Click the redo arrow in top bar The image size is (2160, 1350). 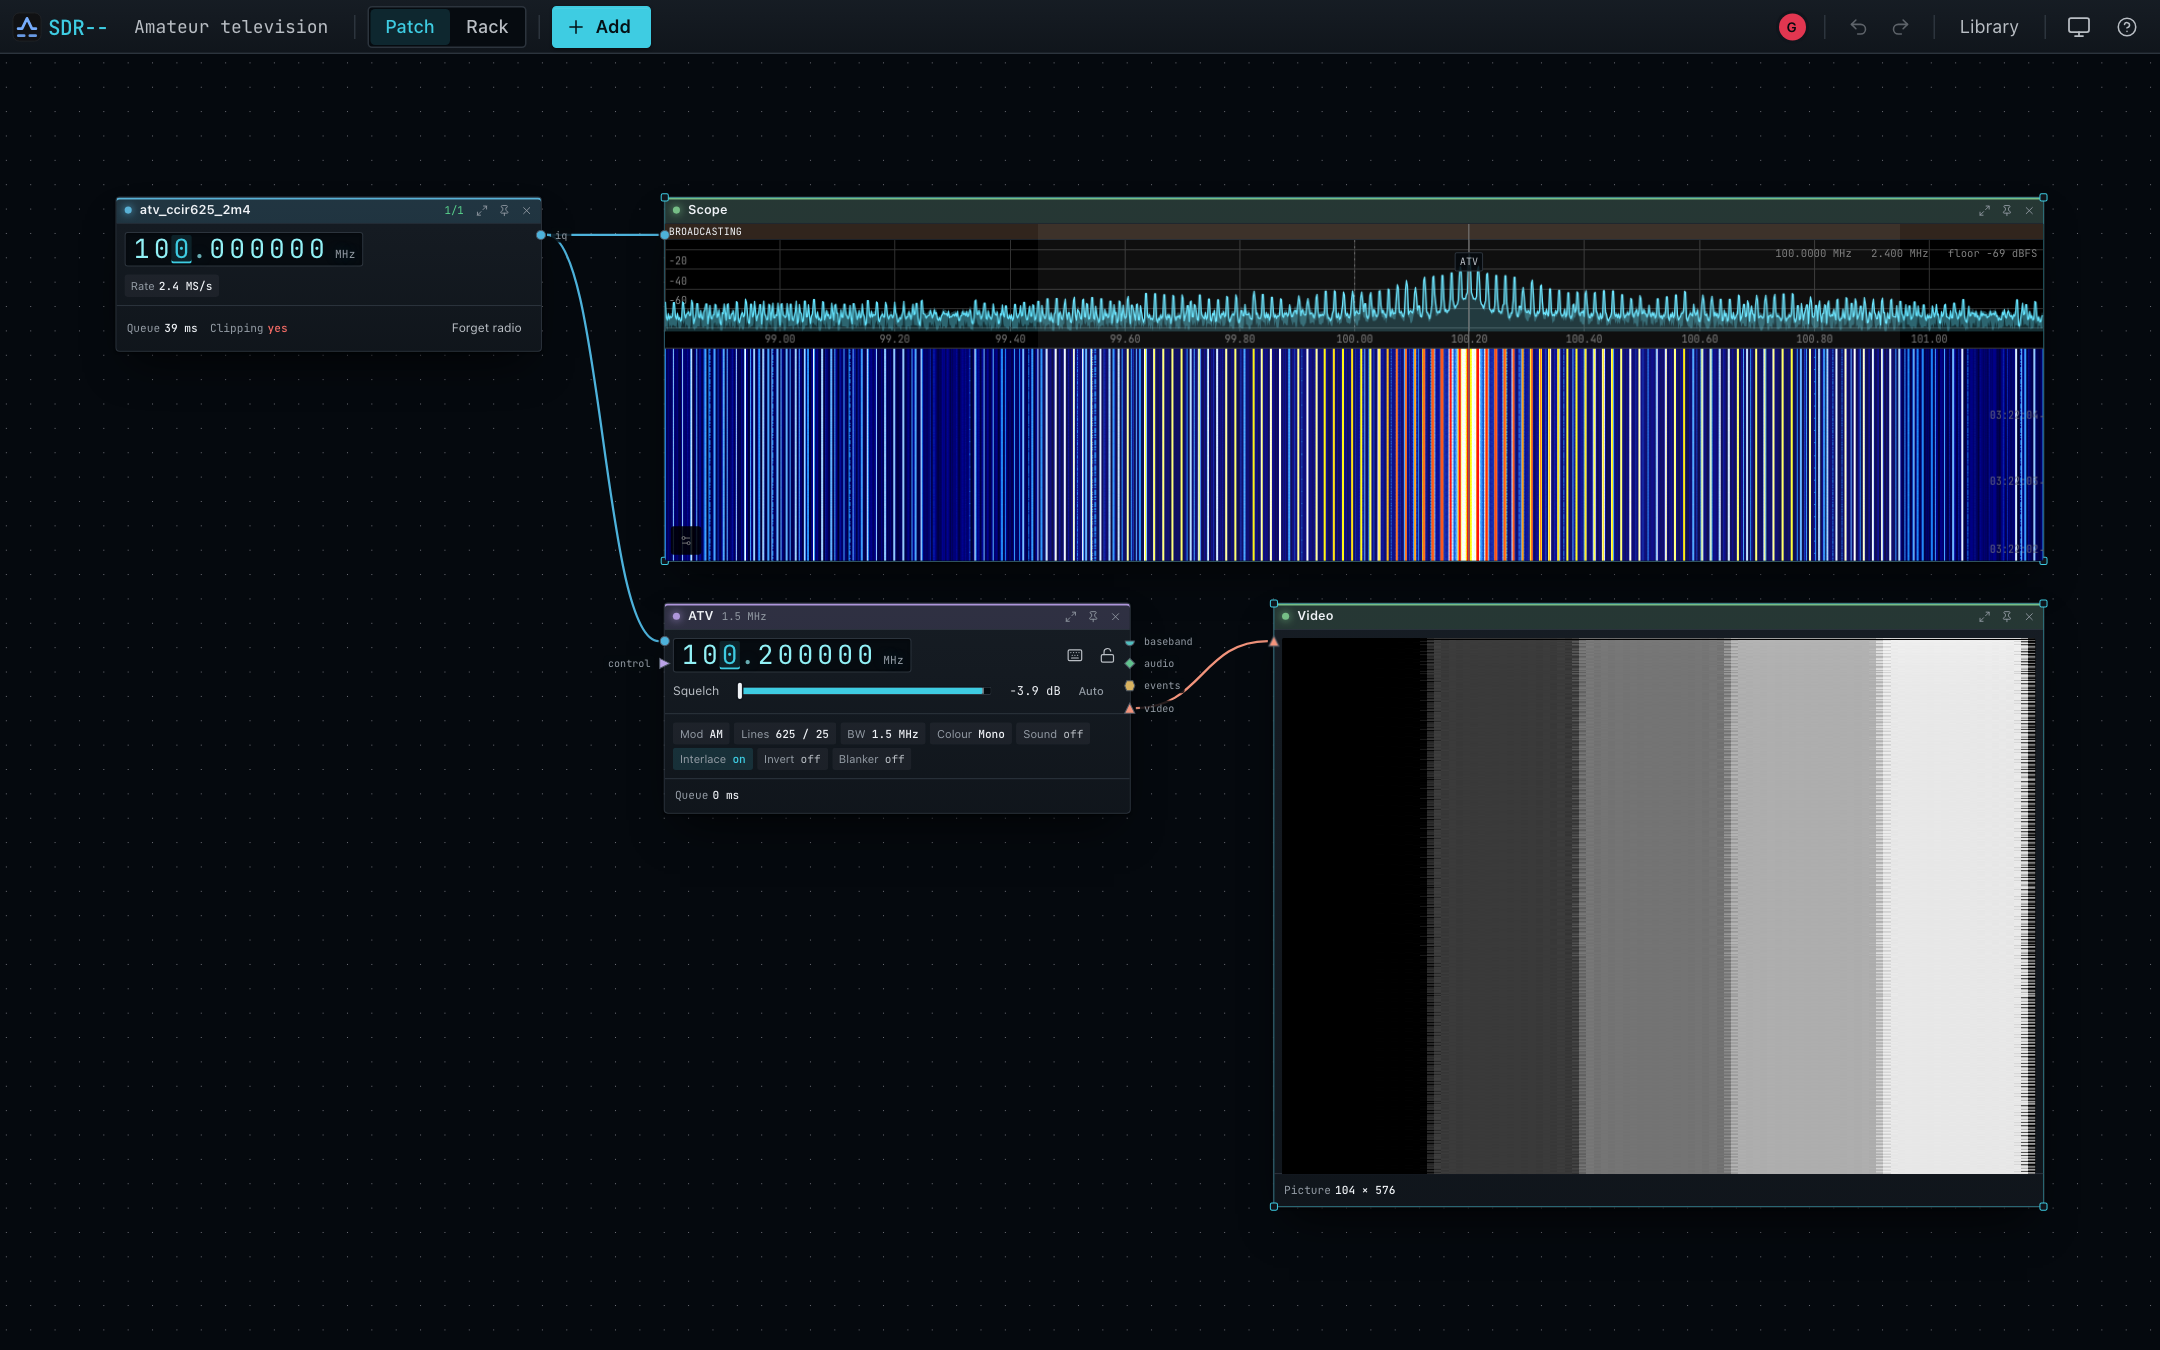[x=1901, y=27]
